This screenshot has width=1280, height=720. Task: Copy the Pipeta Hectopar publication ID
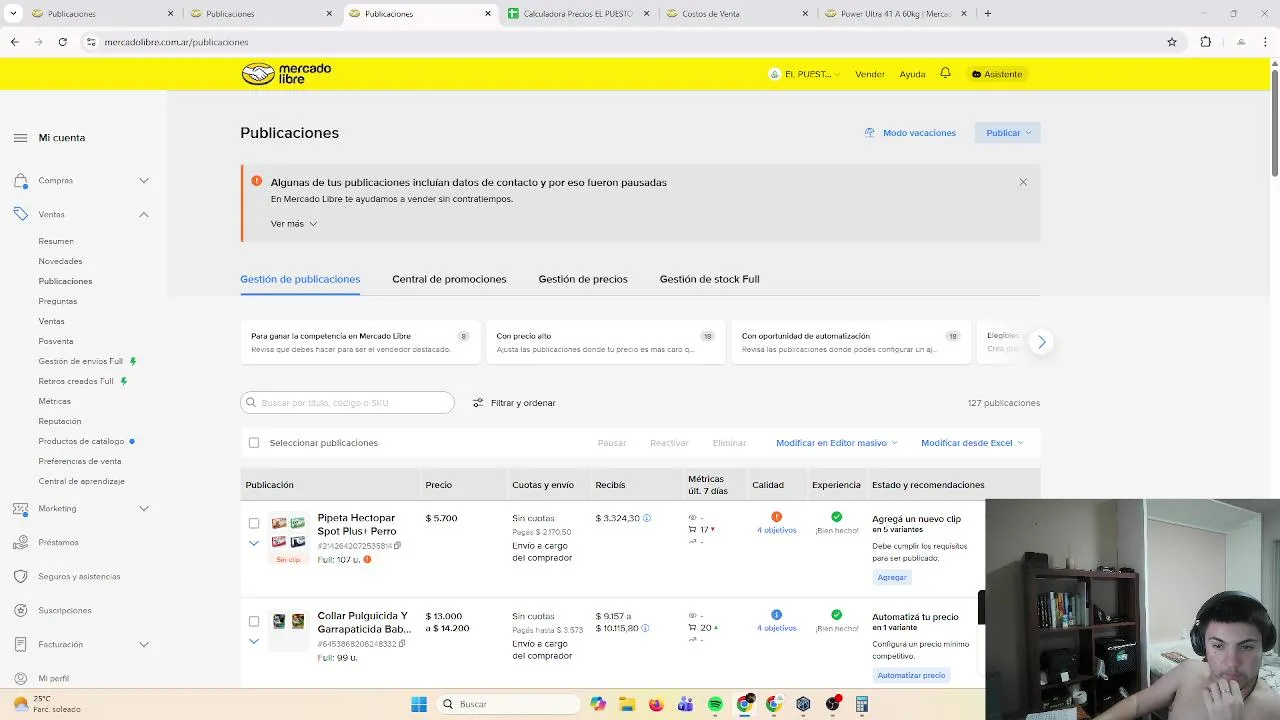(397, 546)
